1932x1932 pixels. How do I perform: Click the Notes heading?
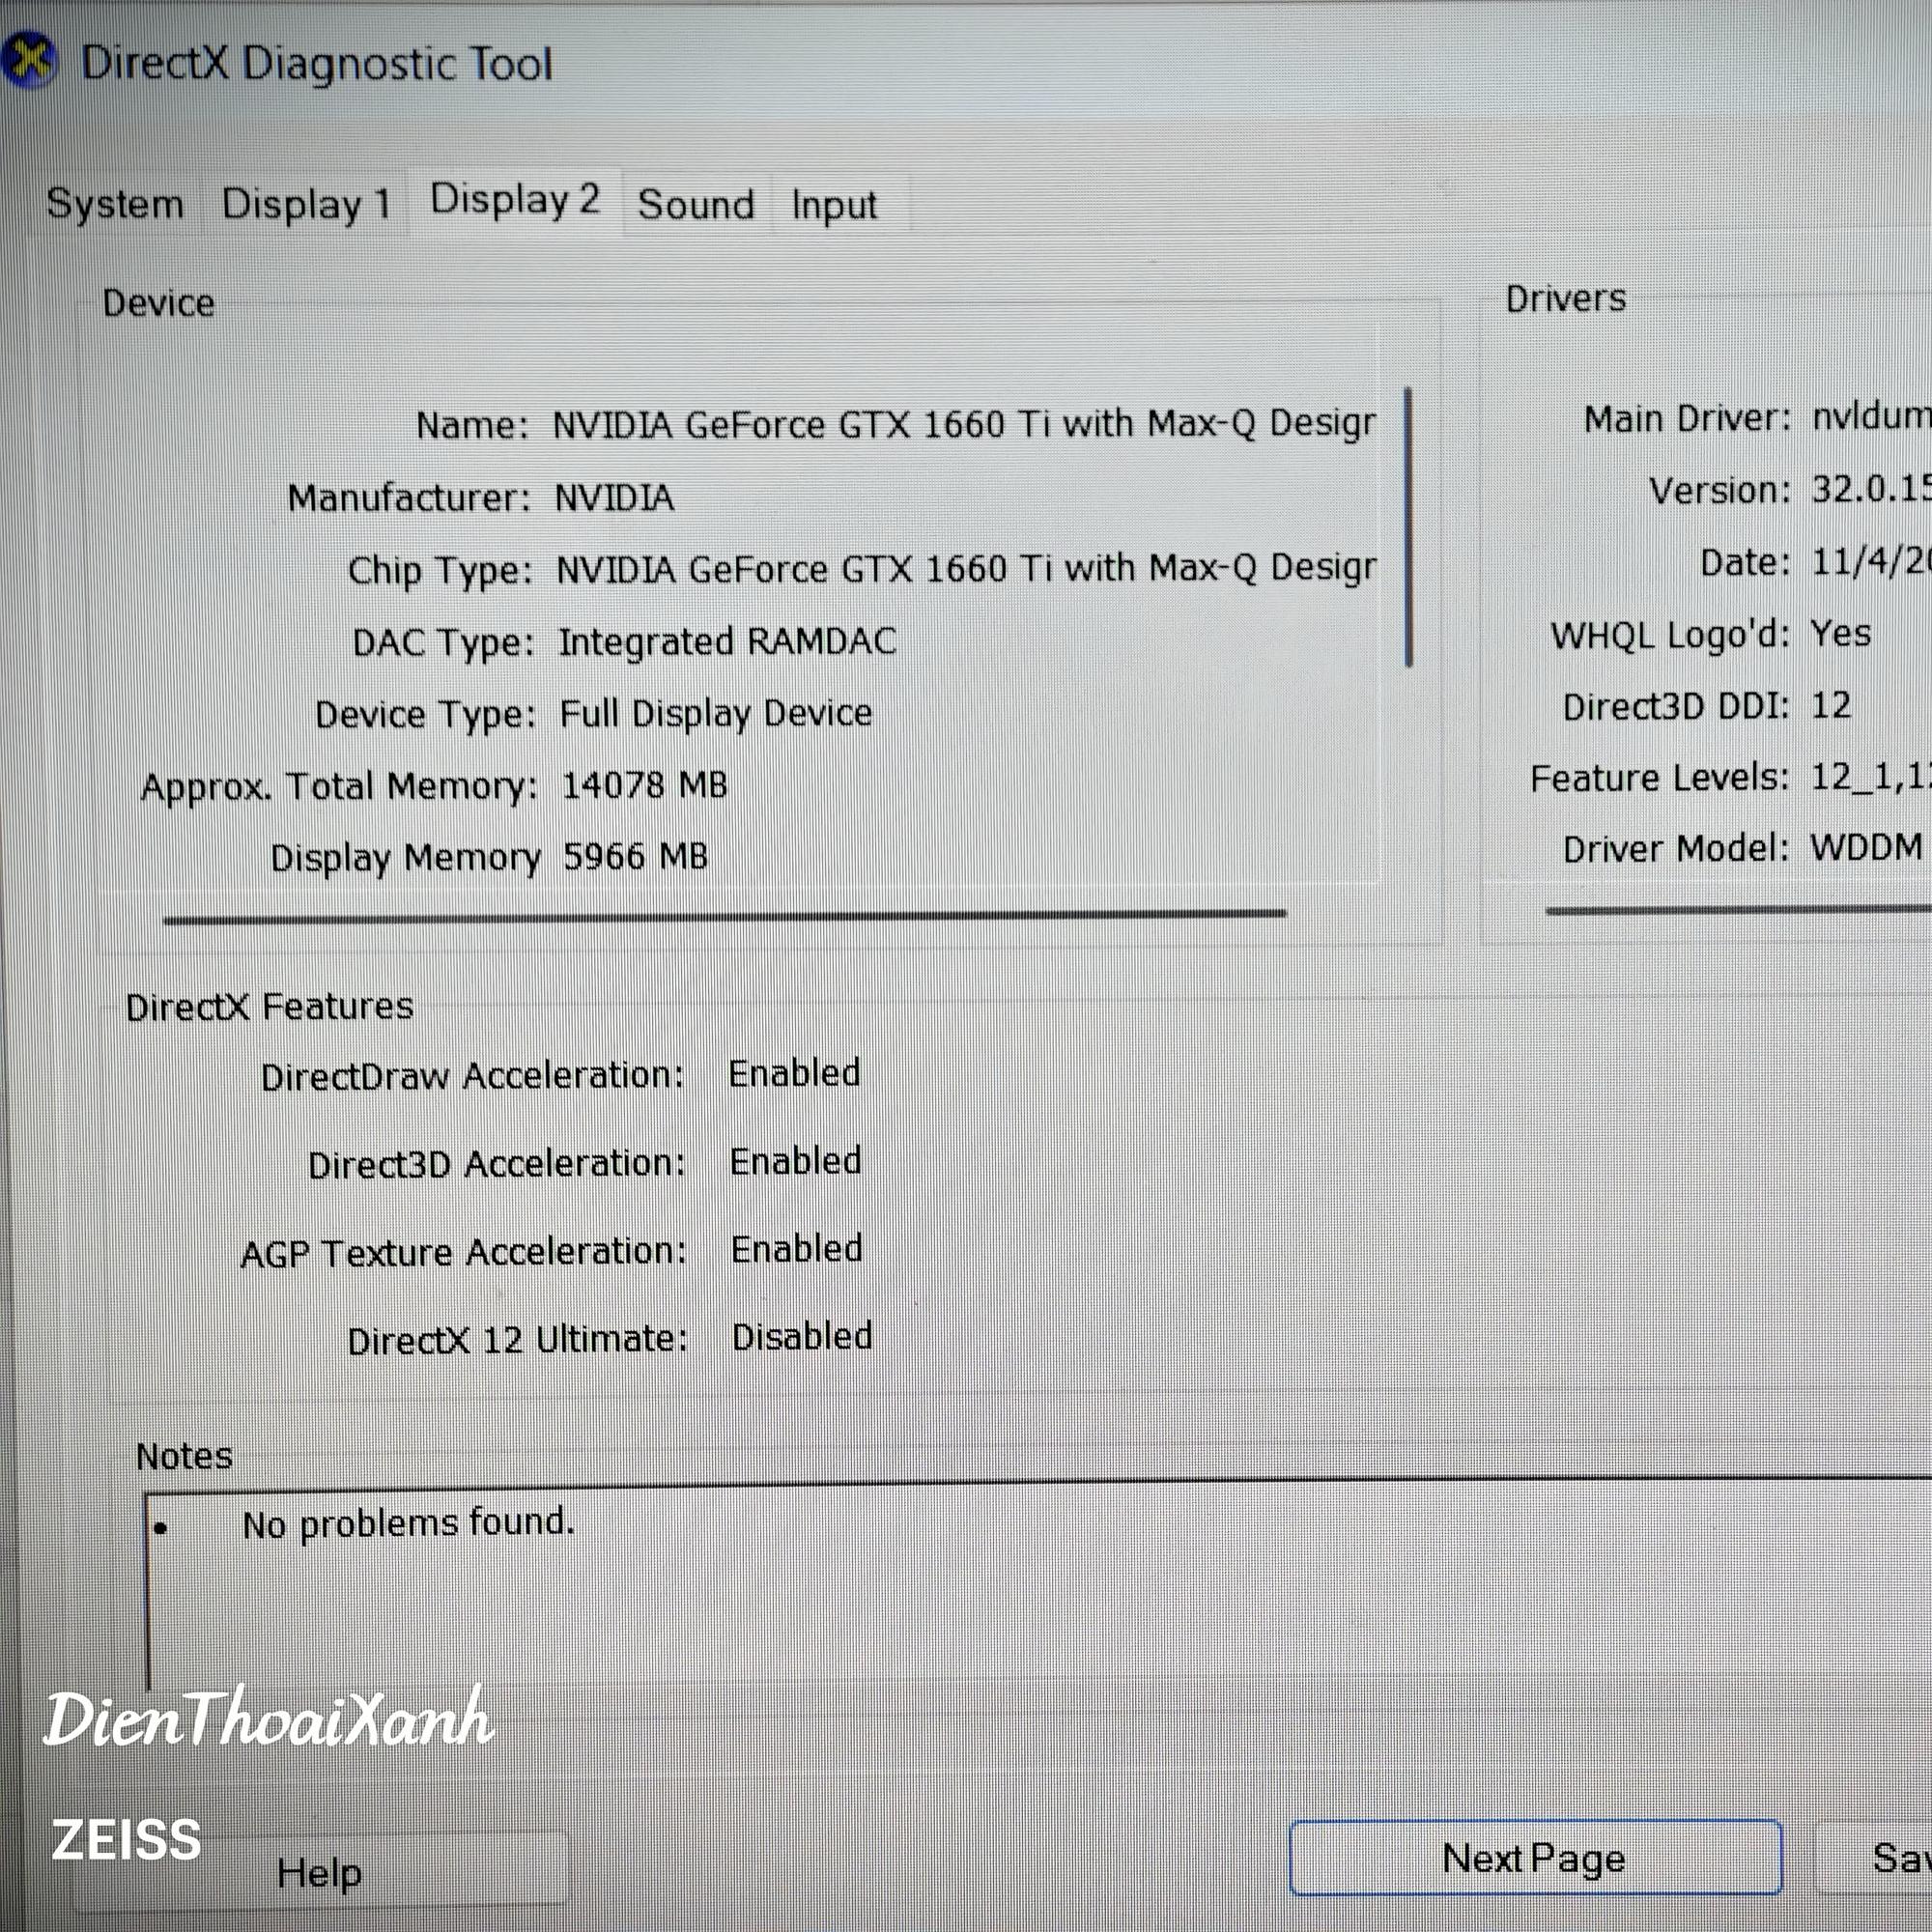184,1456
